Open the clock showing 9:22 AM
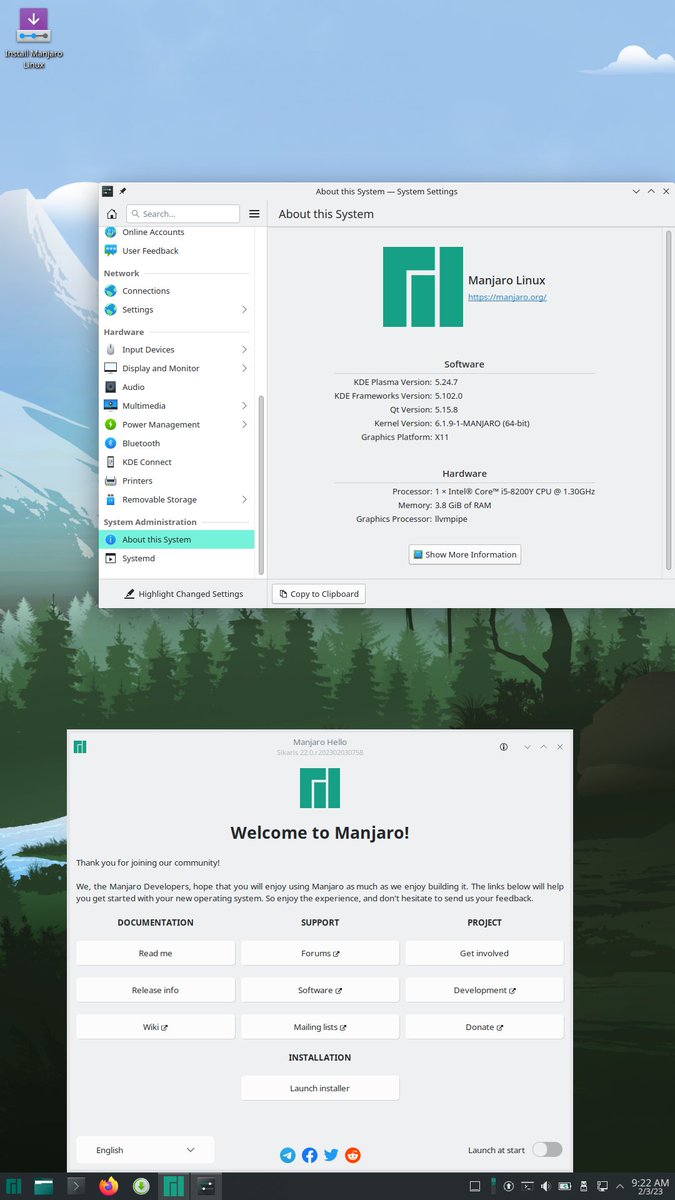The width and height of the screenshot is (675, 1200). pyautogui.click(x=650, y=1186)
